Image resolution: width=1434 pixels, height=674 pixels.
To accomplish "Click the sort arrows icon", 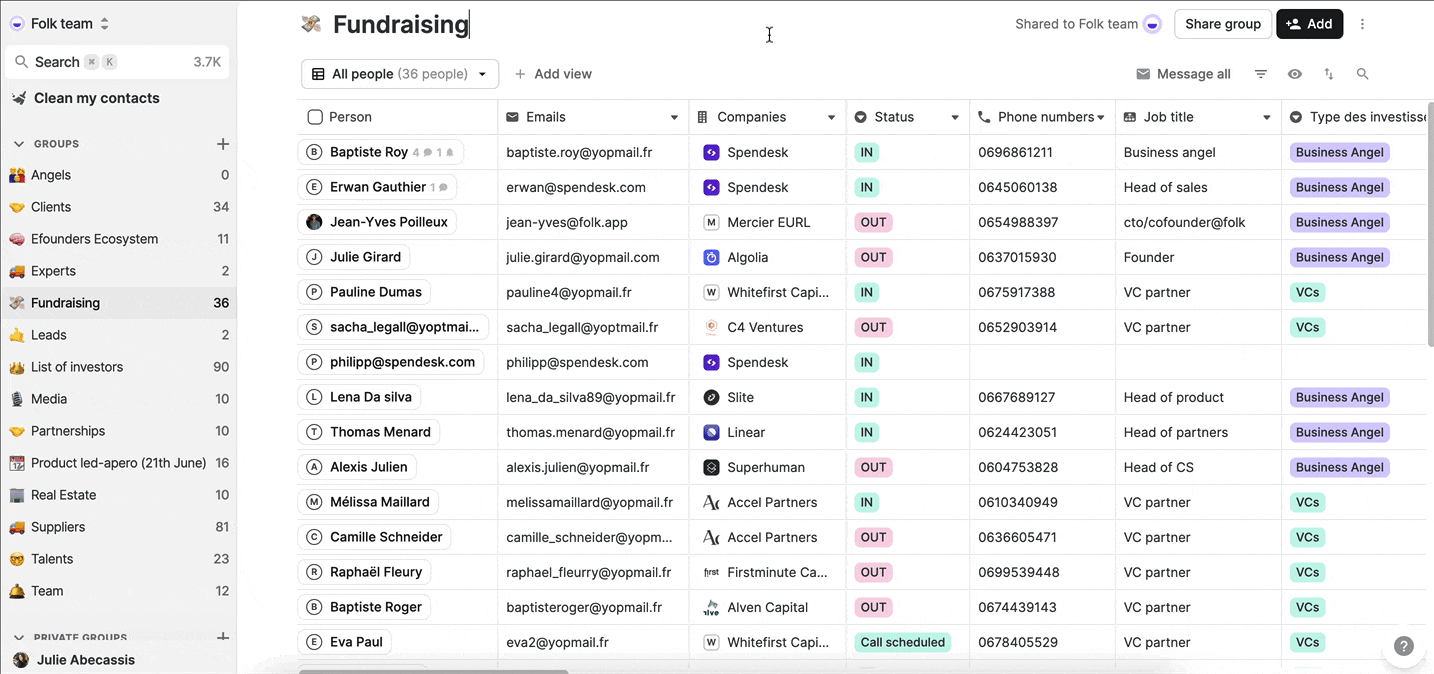I will (1329, 74).
